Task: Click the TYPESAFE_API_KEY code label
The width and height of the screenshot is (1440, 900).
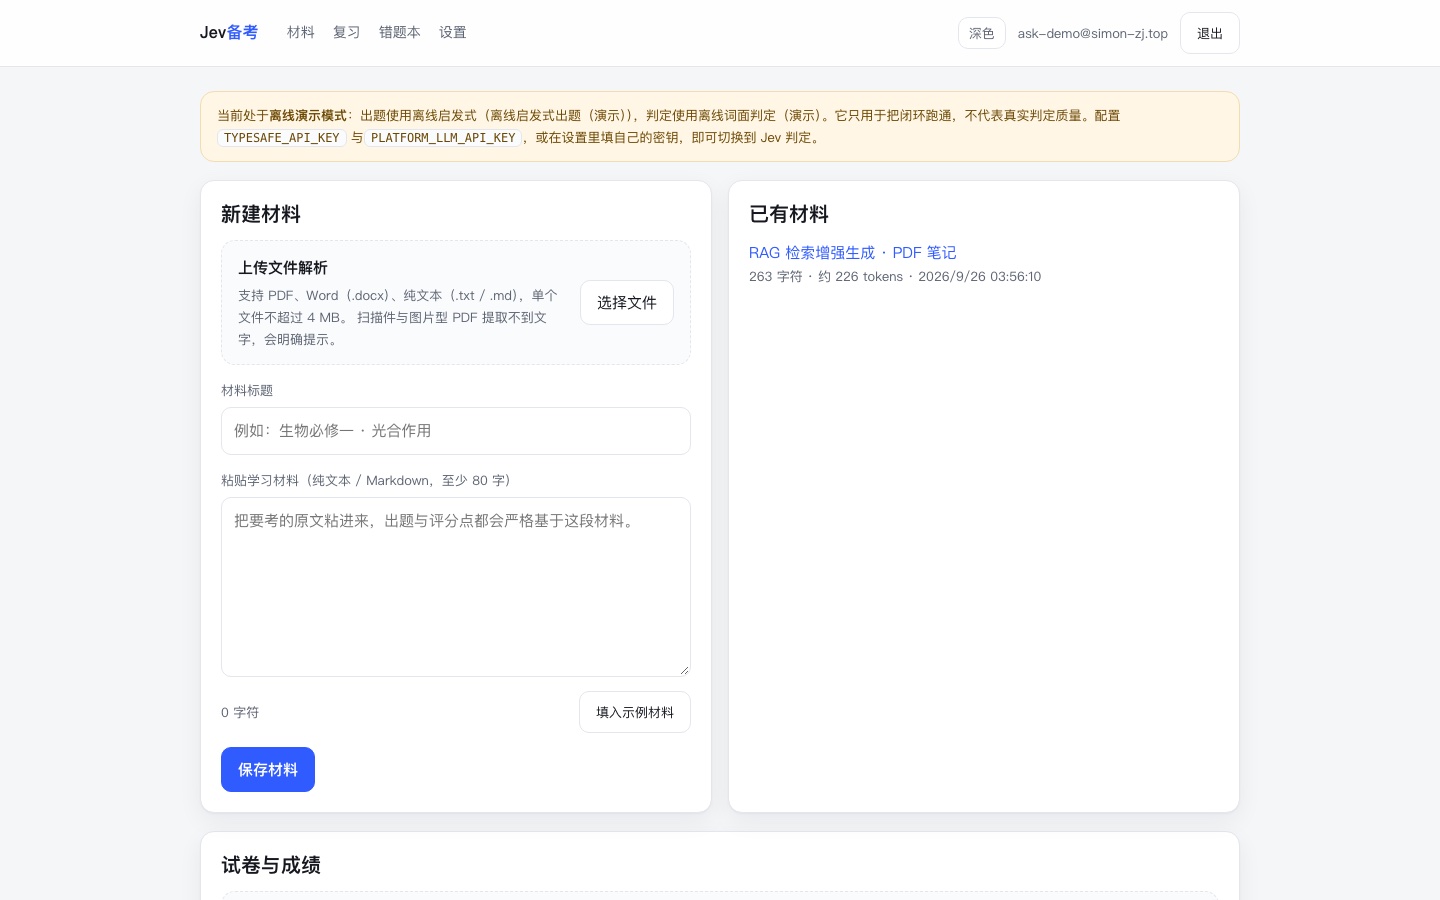Action: tap(282, 138)
